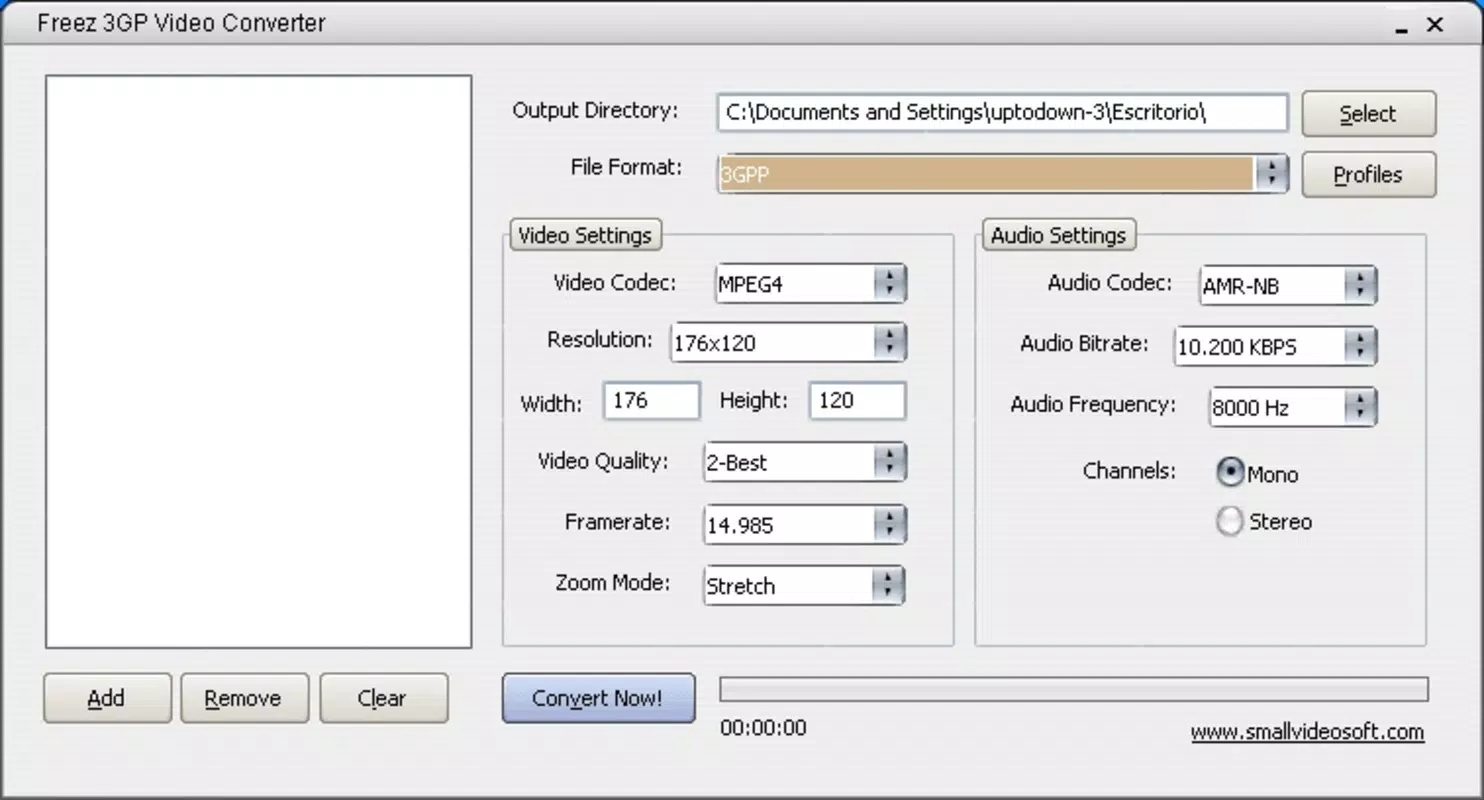
Task: Open the Framerate dropdown
Action: tap(805, 524)
